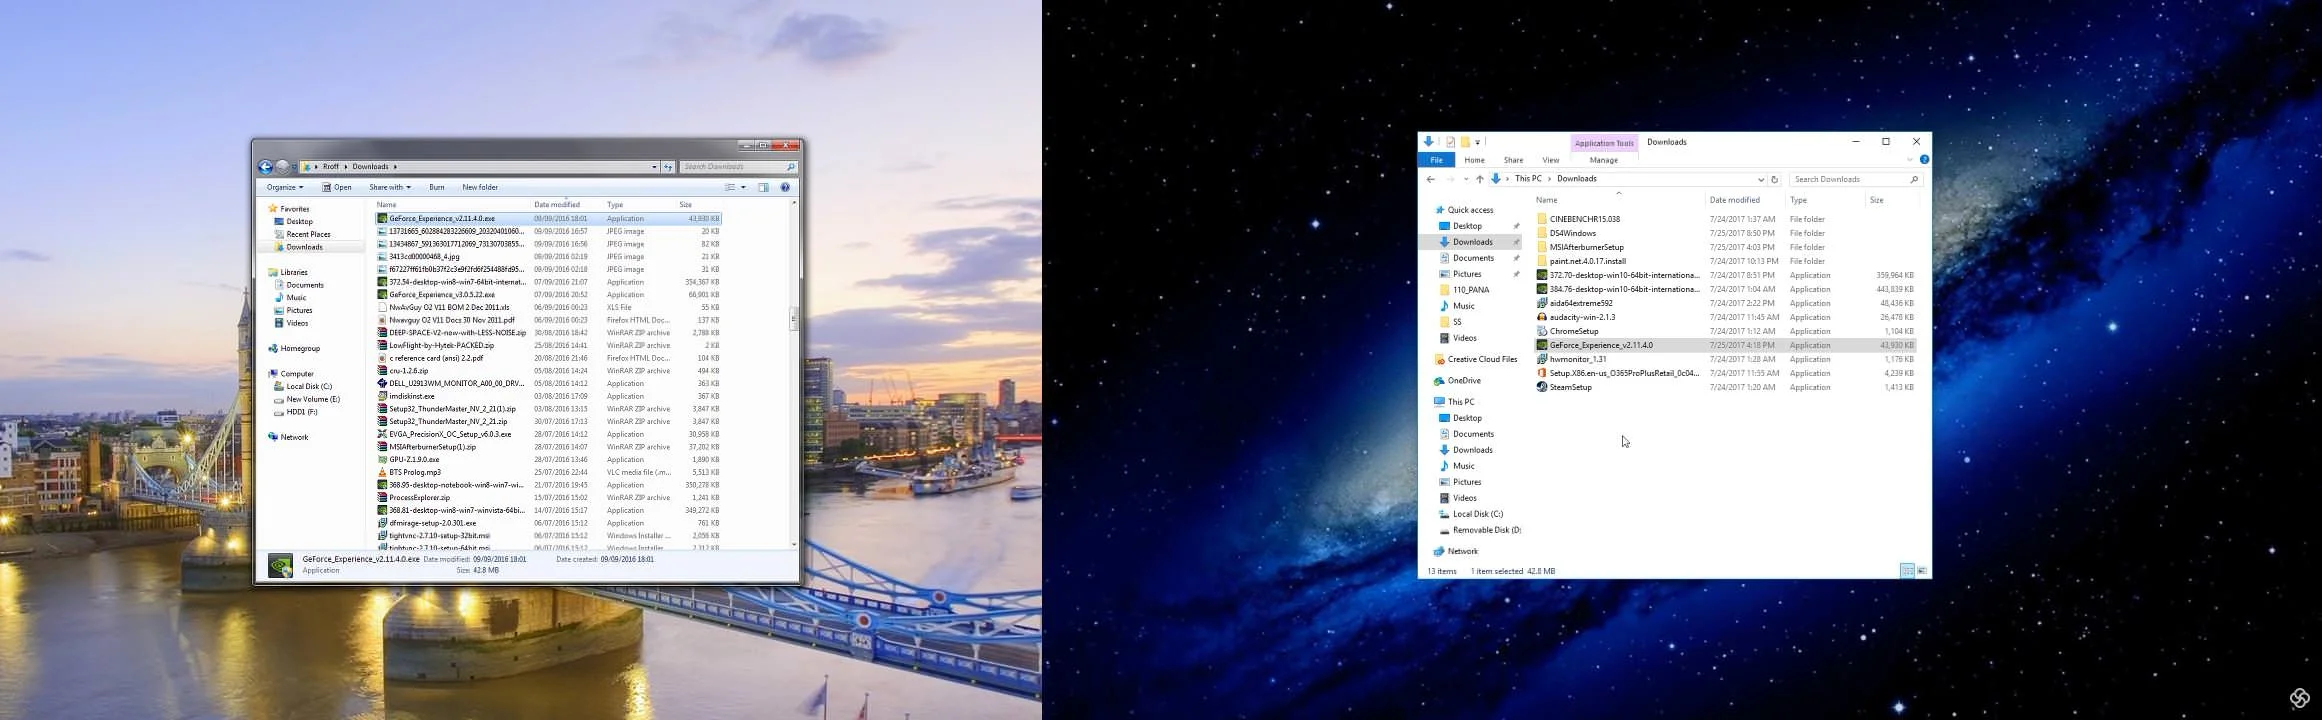Switch to large icons view in status bar
Image resolution: width=2322 pixels, height=720 pixels.
(1922, 571)
